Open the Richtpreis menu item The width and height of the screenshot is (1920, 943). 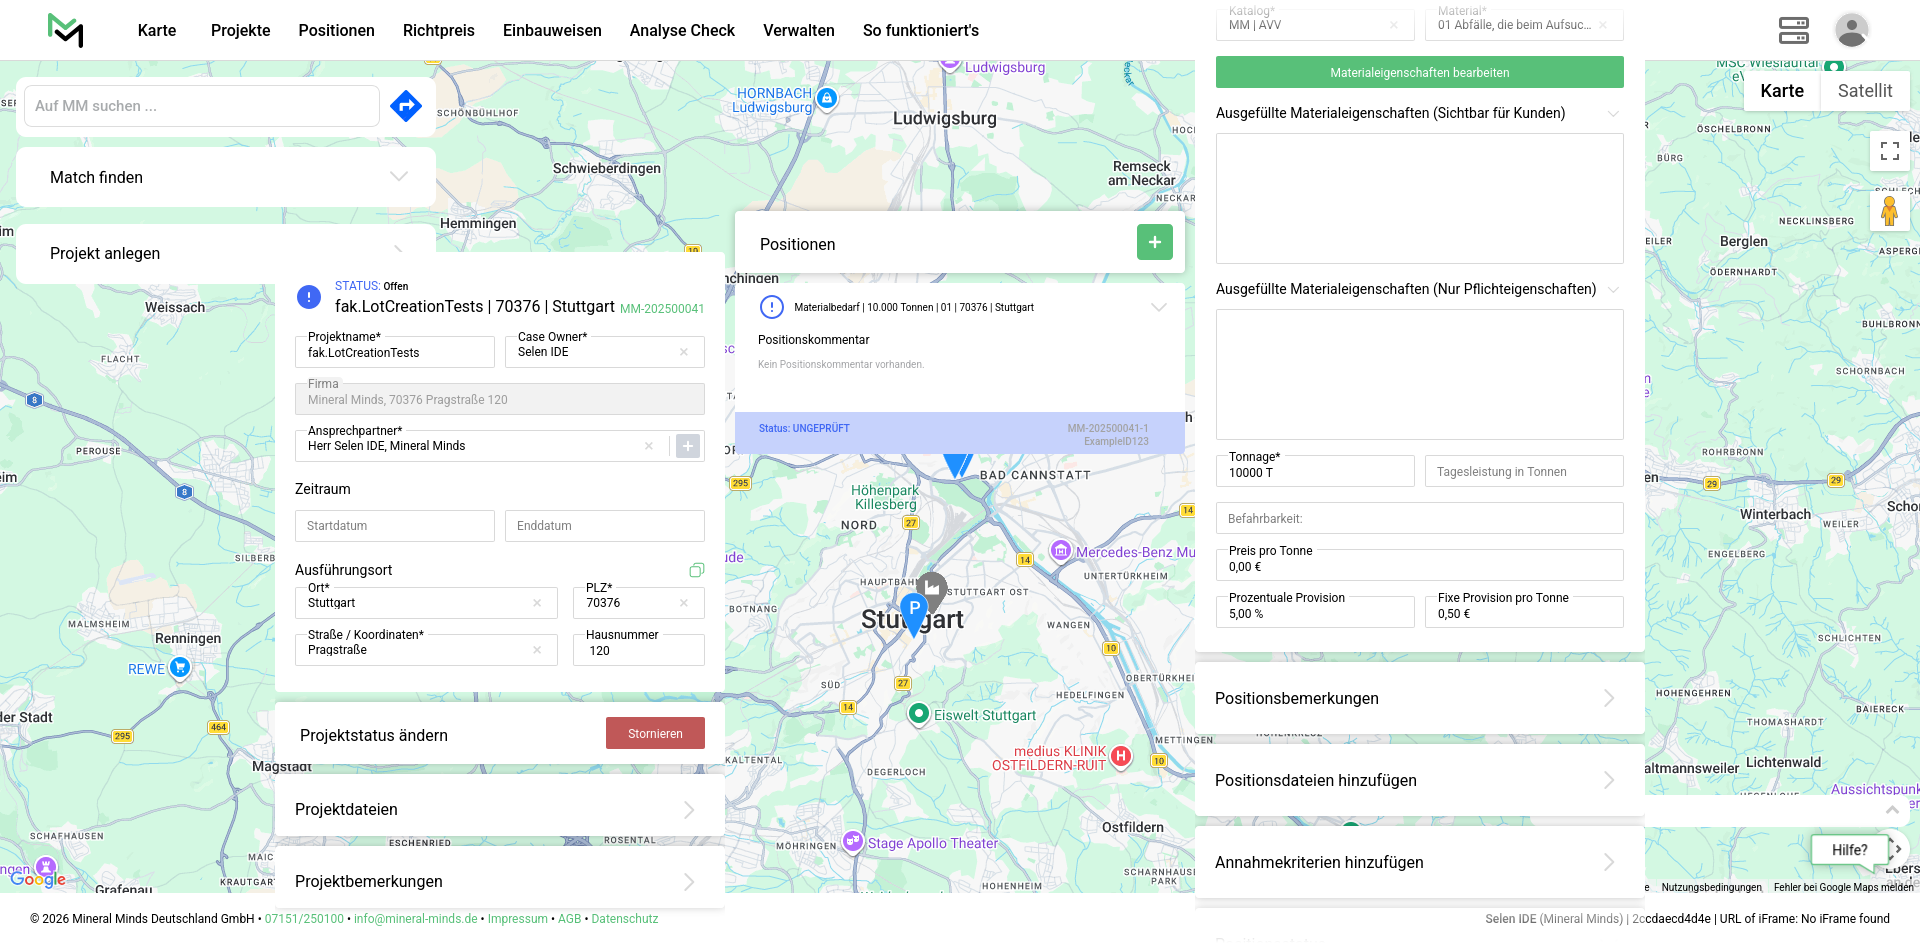(438, 30)
